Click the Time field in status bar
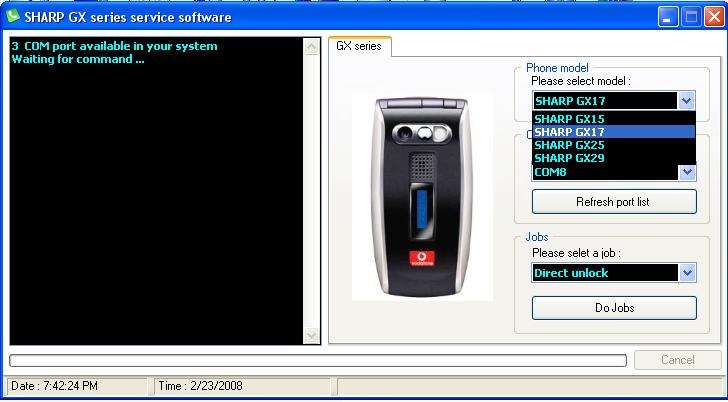The height and width of the screenshot is (402, 728). [x=241, y=386]
